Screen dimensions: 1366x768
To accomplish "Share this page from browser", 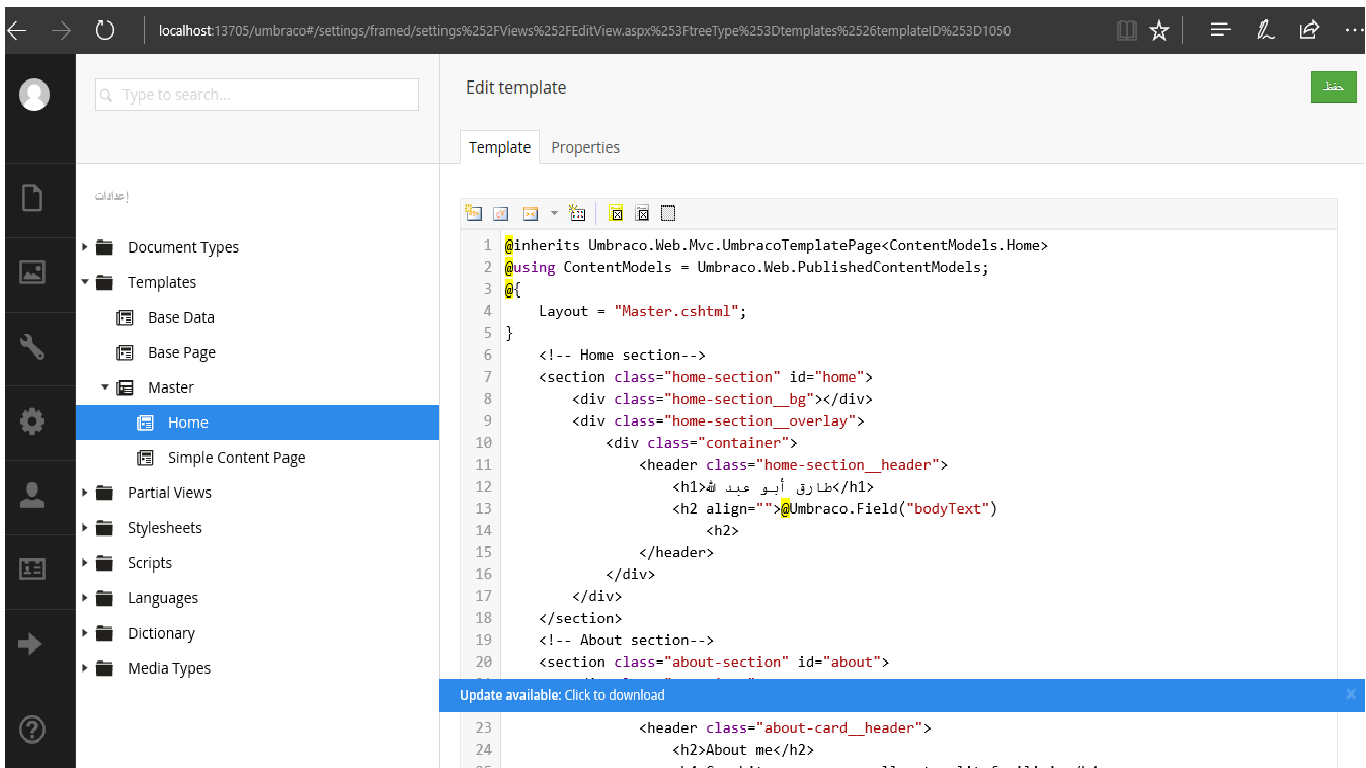I will tap(1309, 31).
